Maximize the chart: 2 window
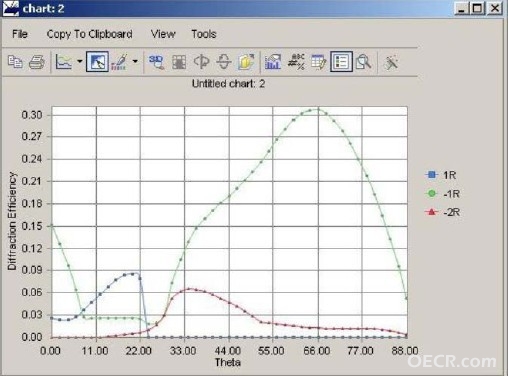508x376 pixels. [x=477, y=8]
